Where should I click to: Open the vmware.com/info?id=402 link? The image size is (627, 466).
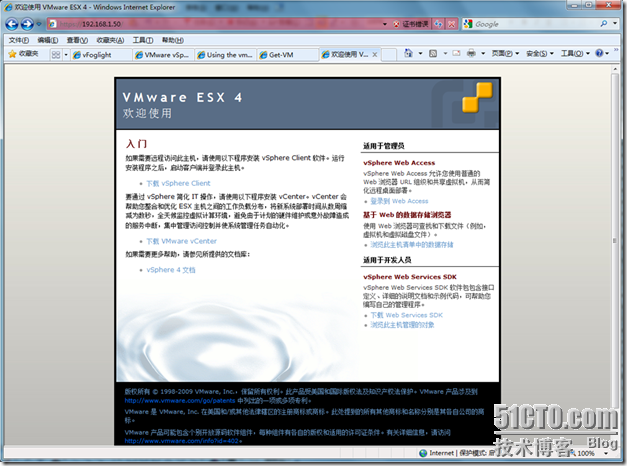(x=182, y=441)
